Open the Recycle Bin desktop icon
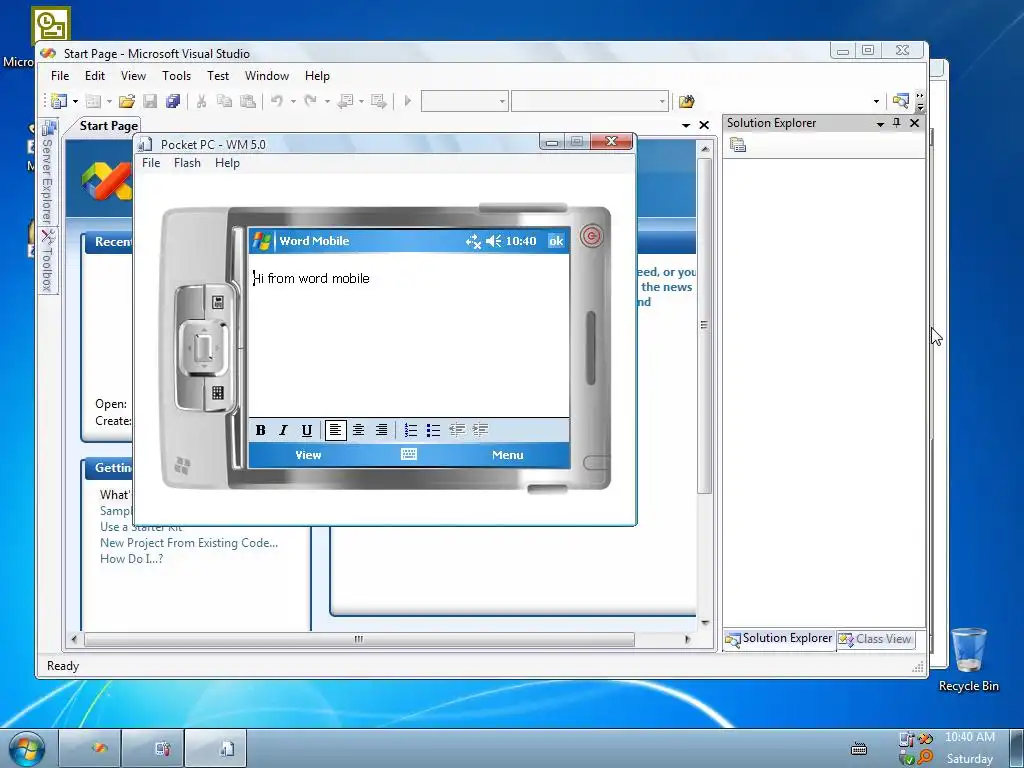Image resolution: width=1024 pixels, height=768 pixels. 968,660
